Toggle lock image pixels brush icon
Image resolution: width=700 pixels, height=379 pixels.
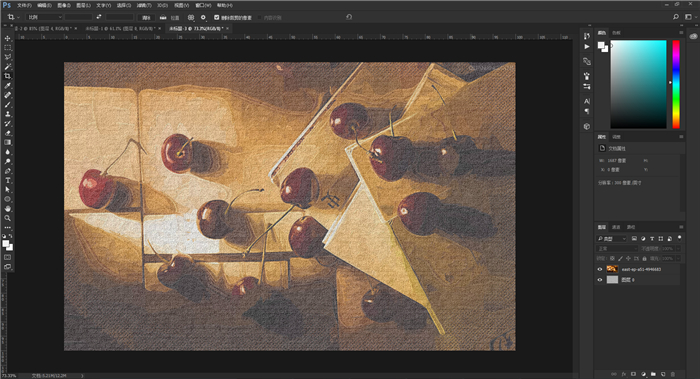[620, 258]
